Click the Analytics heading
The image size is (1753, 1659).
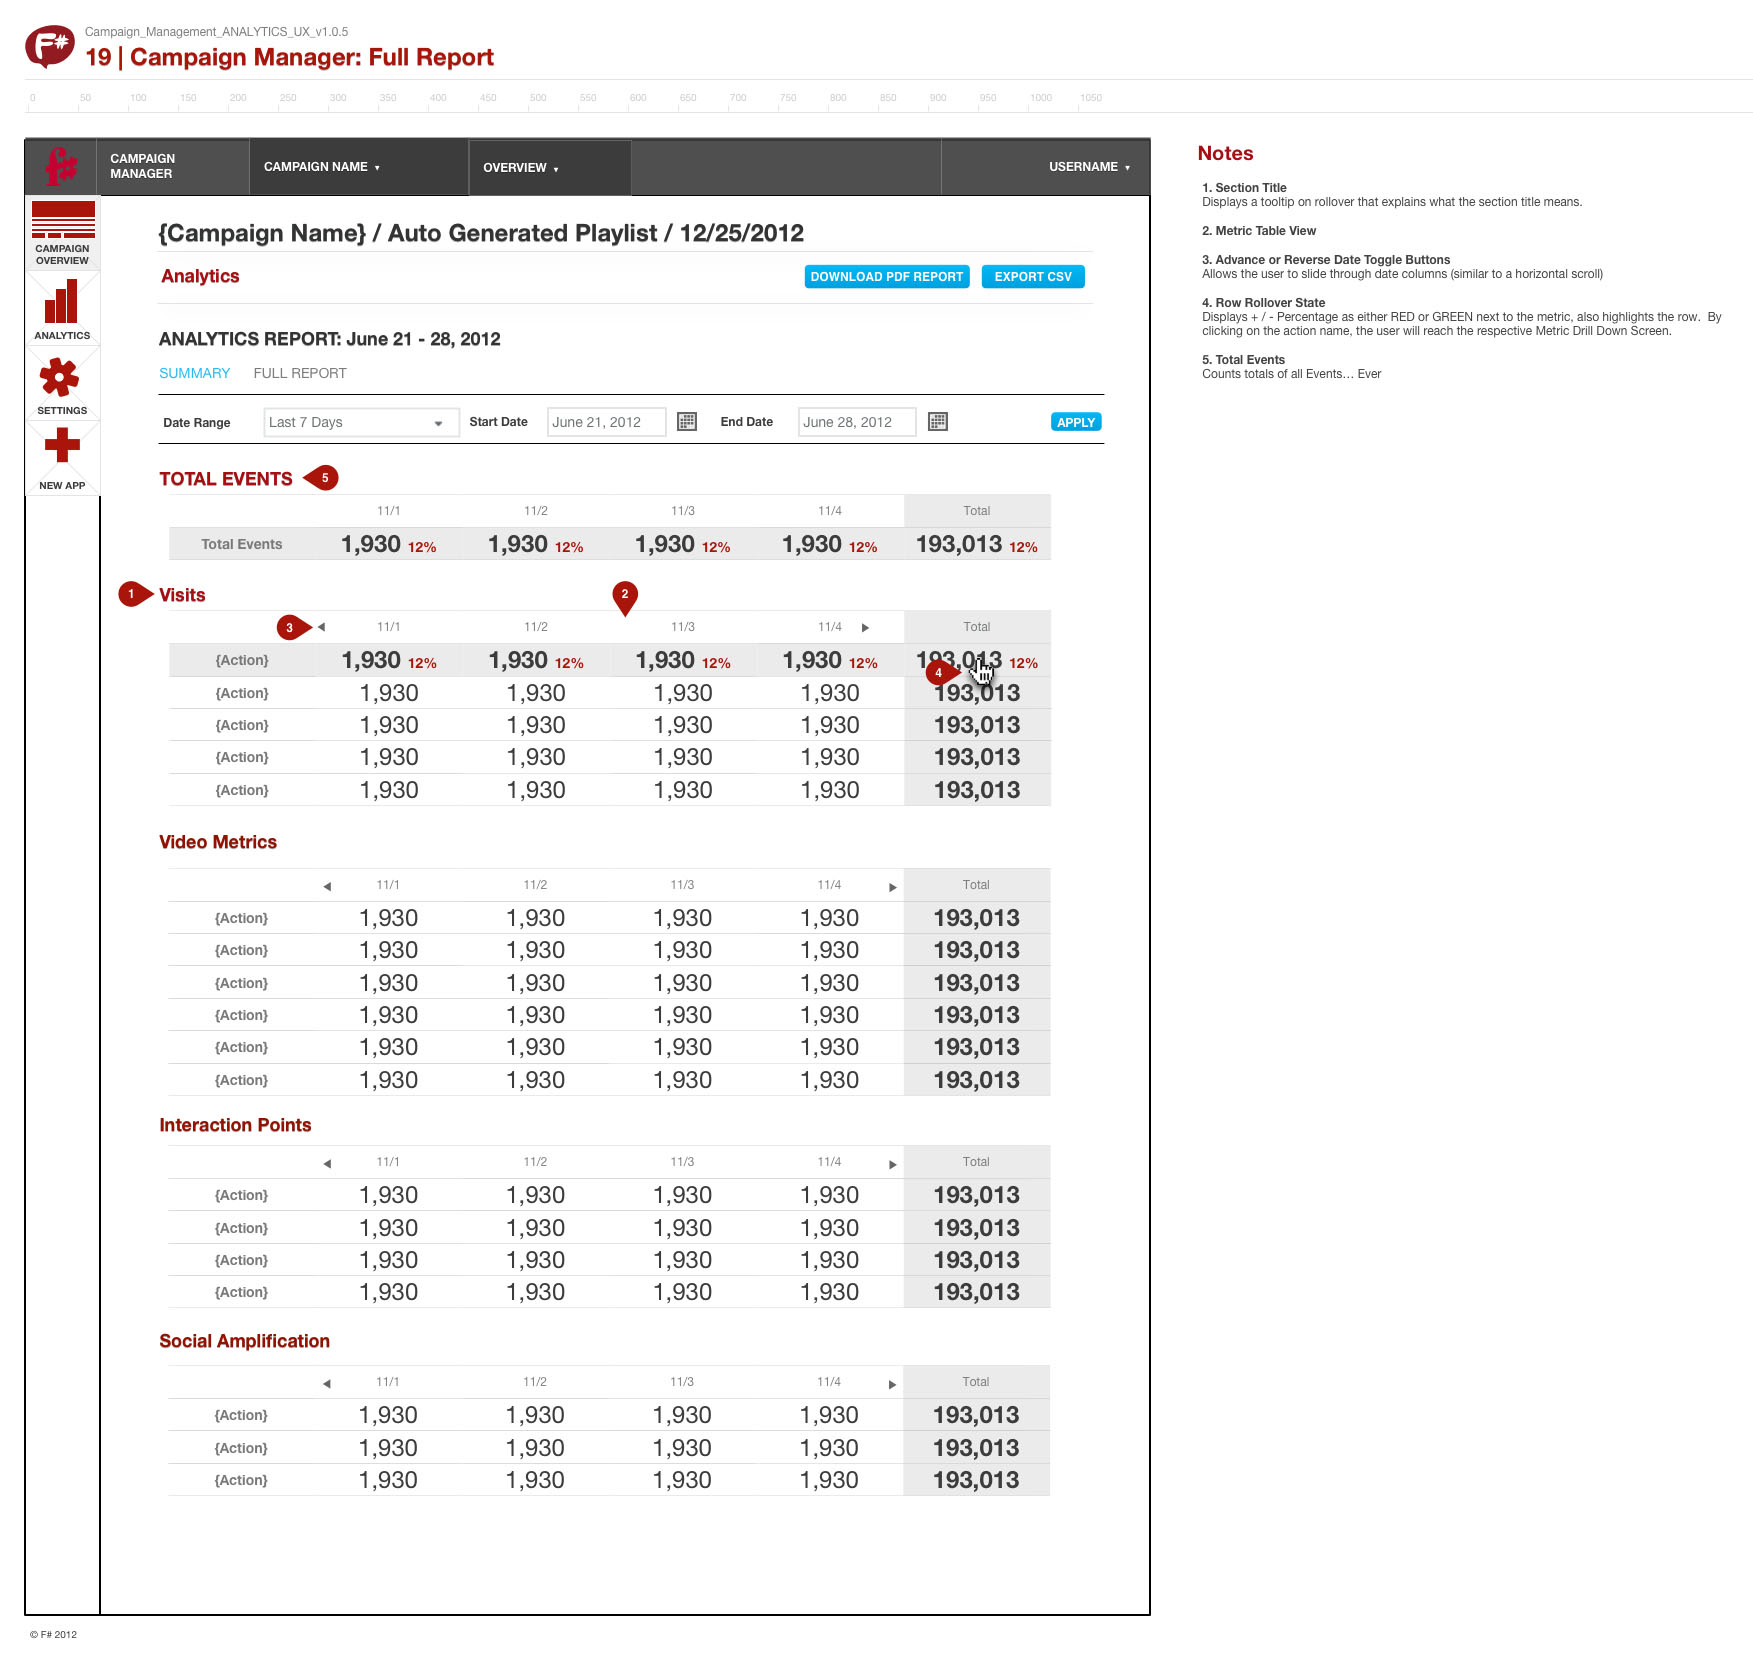pyautogui.click(x=200, y=276)
